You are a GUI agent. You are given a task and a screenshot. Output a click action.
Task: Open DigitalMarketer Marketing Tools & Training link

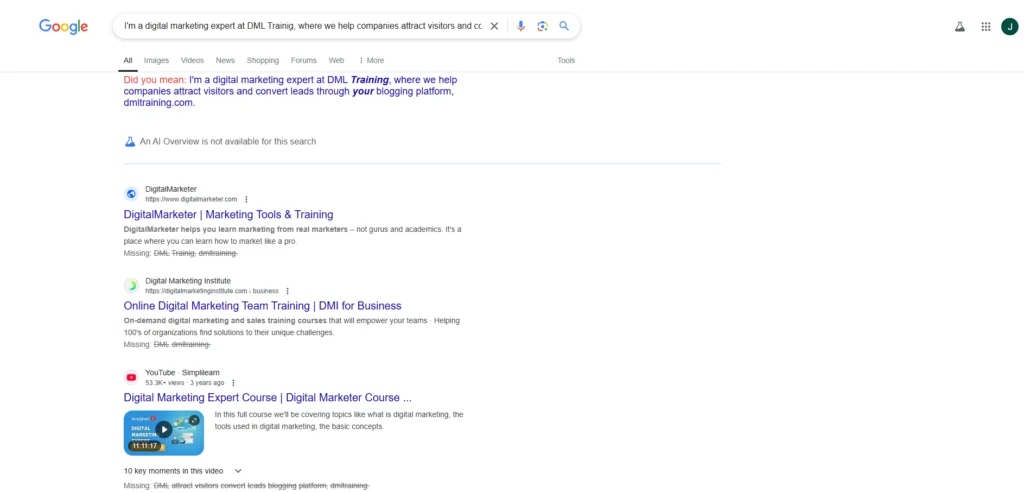[228, 214]
